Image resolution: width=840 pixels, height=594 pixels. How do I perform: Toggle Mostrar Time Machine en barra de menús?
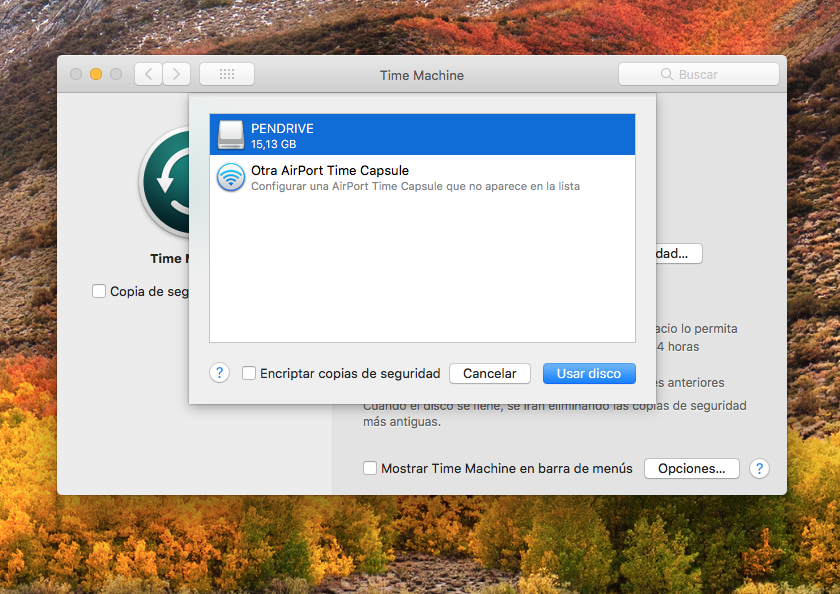tap(370, 468)
